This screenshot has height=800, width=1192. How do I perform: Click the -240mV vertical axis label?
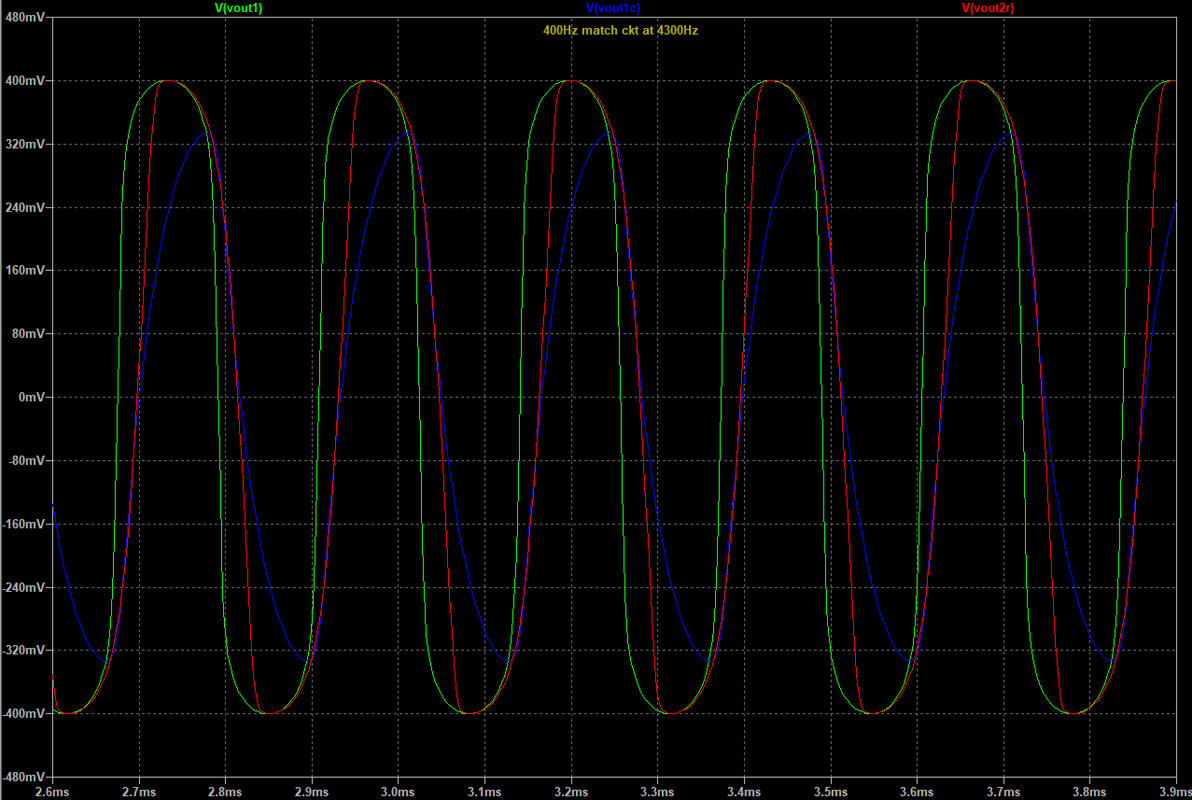pos(23,587)
